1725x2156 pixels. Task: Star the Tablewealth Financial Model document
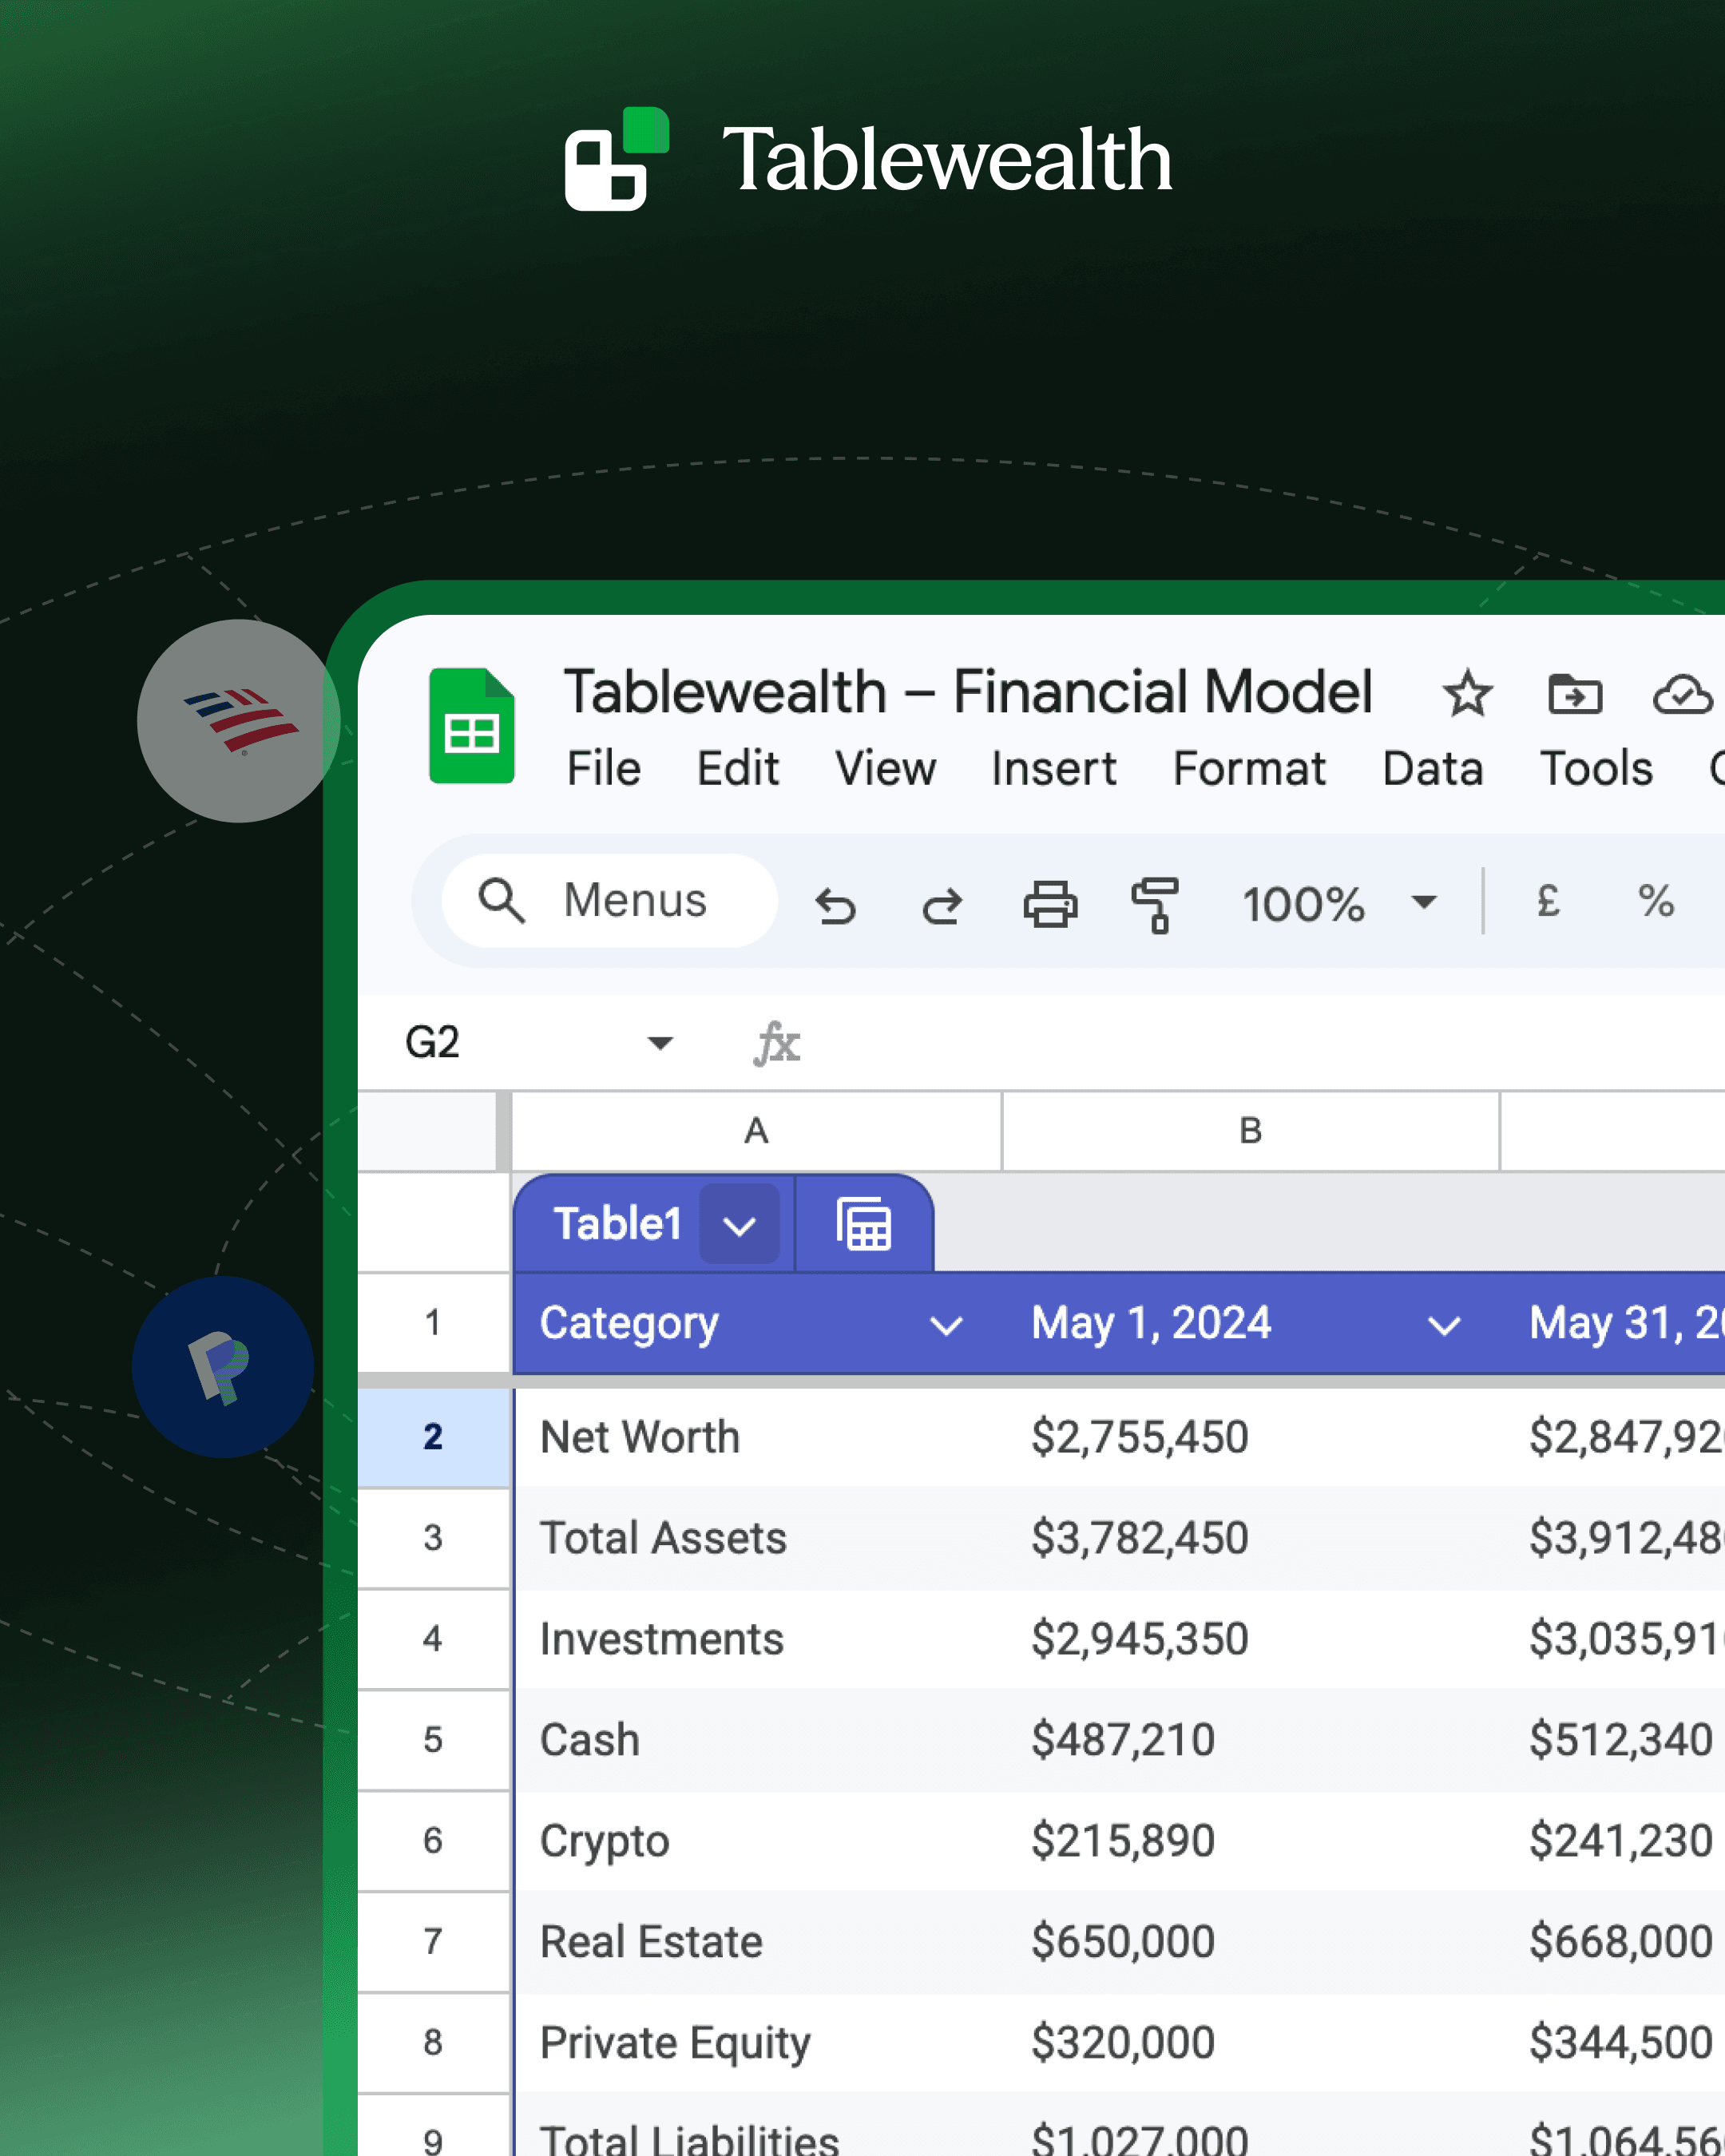tap(1467, 694)
